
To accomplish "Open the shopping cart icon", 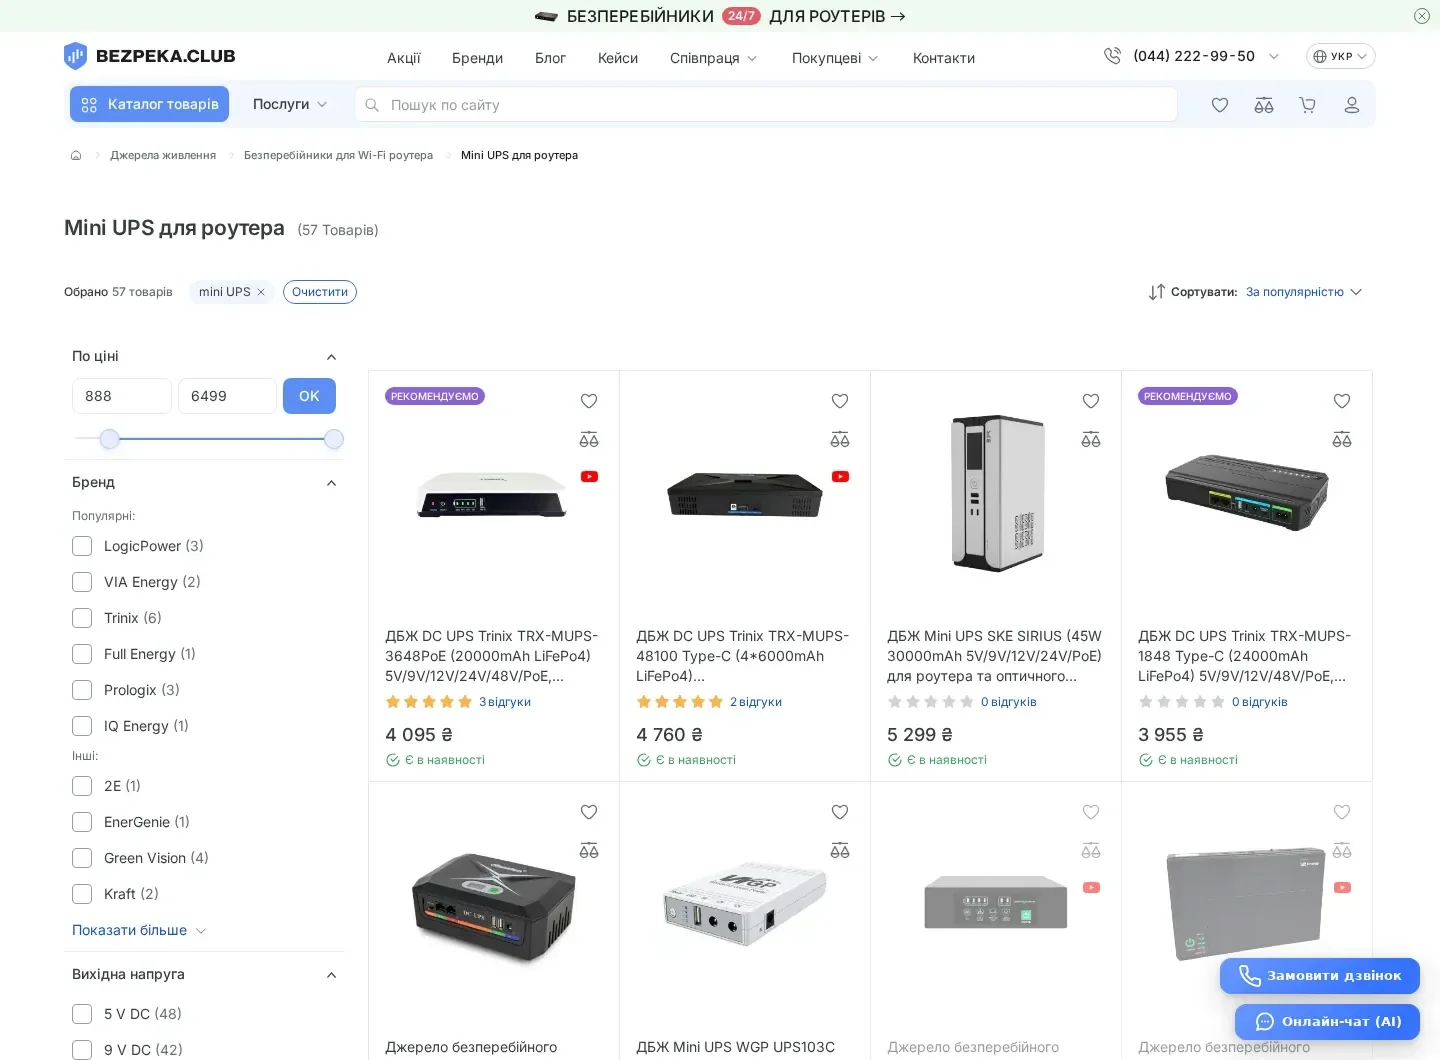I will [1308, 105].
